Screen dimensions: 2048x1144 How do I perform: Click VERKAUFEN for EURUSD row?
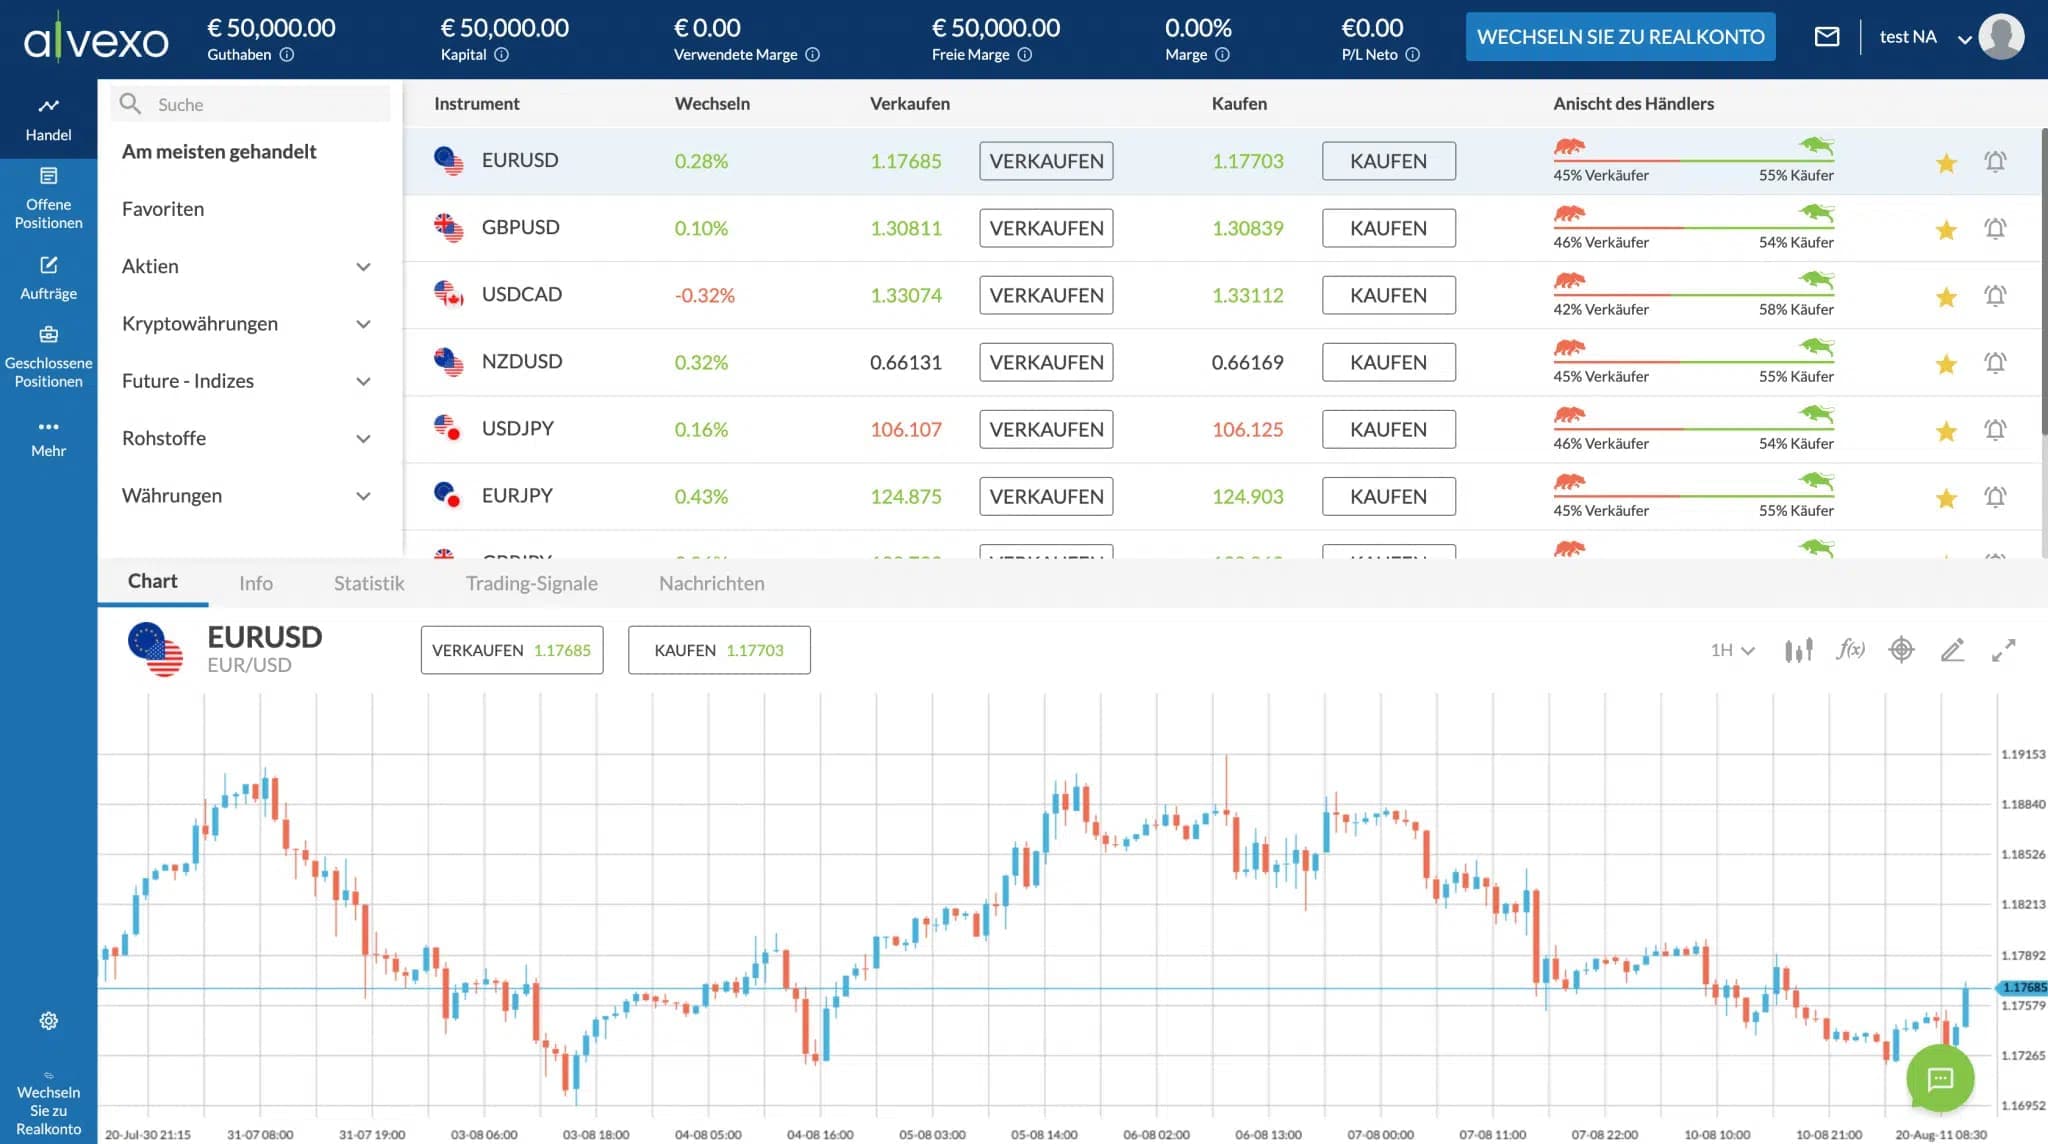click(x=1046, y=161)
